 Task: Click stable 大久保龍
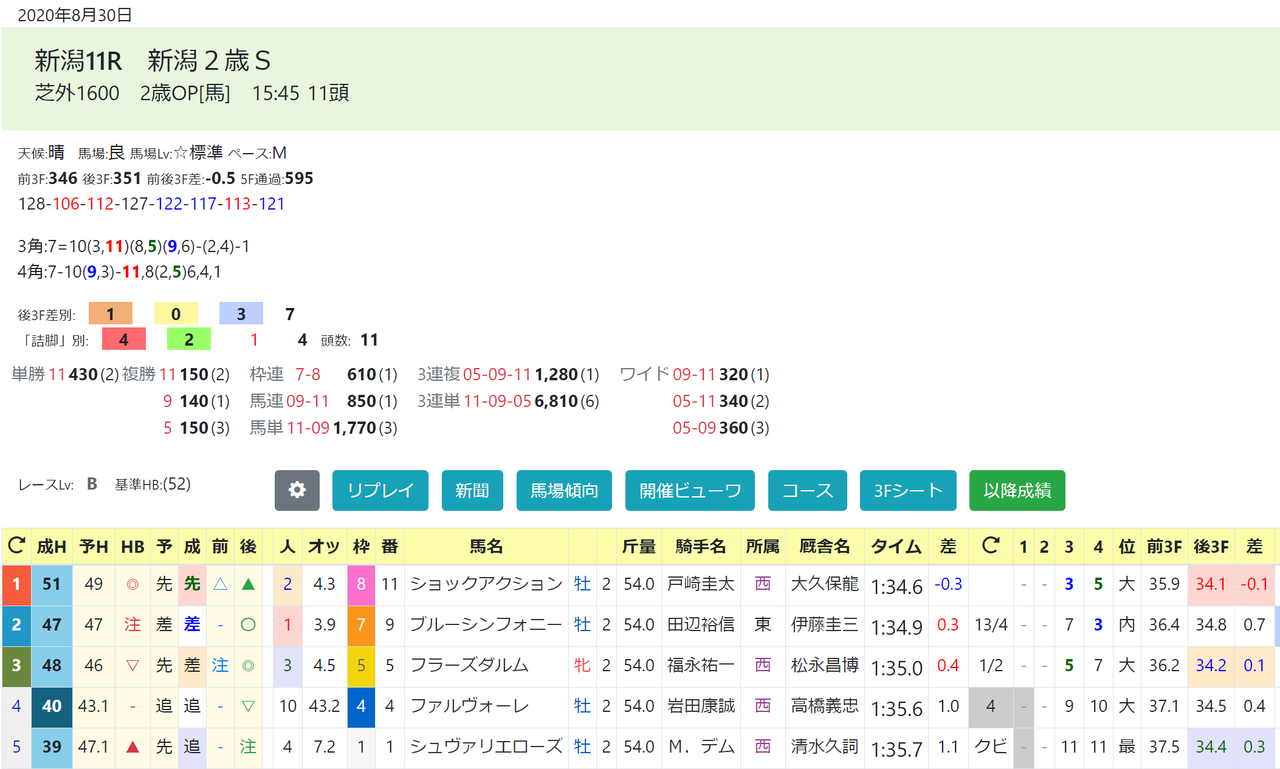click(x=825, y=584)
